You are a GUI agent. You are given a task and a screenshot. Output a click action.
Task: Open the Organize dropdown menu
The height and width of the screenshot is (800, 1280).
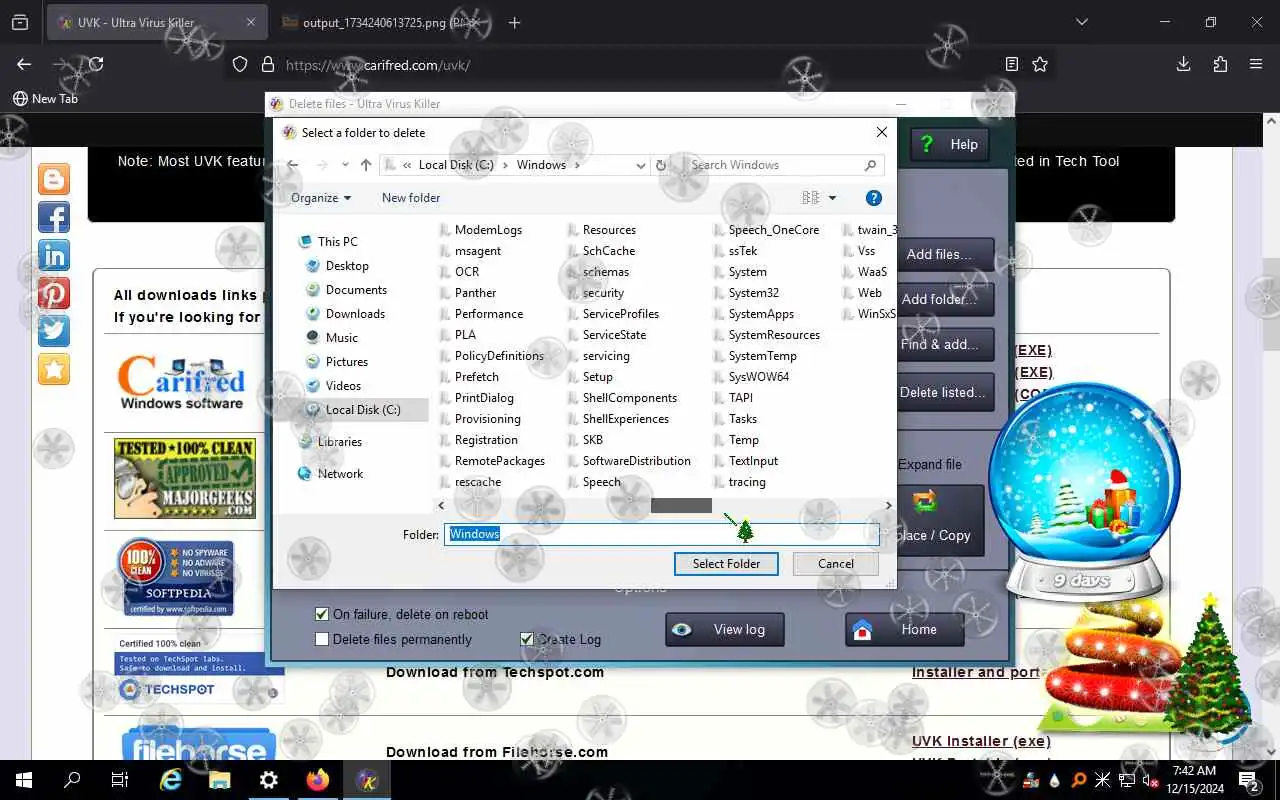coord(321,198)
